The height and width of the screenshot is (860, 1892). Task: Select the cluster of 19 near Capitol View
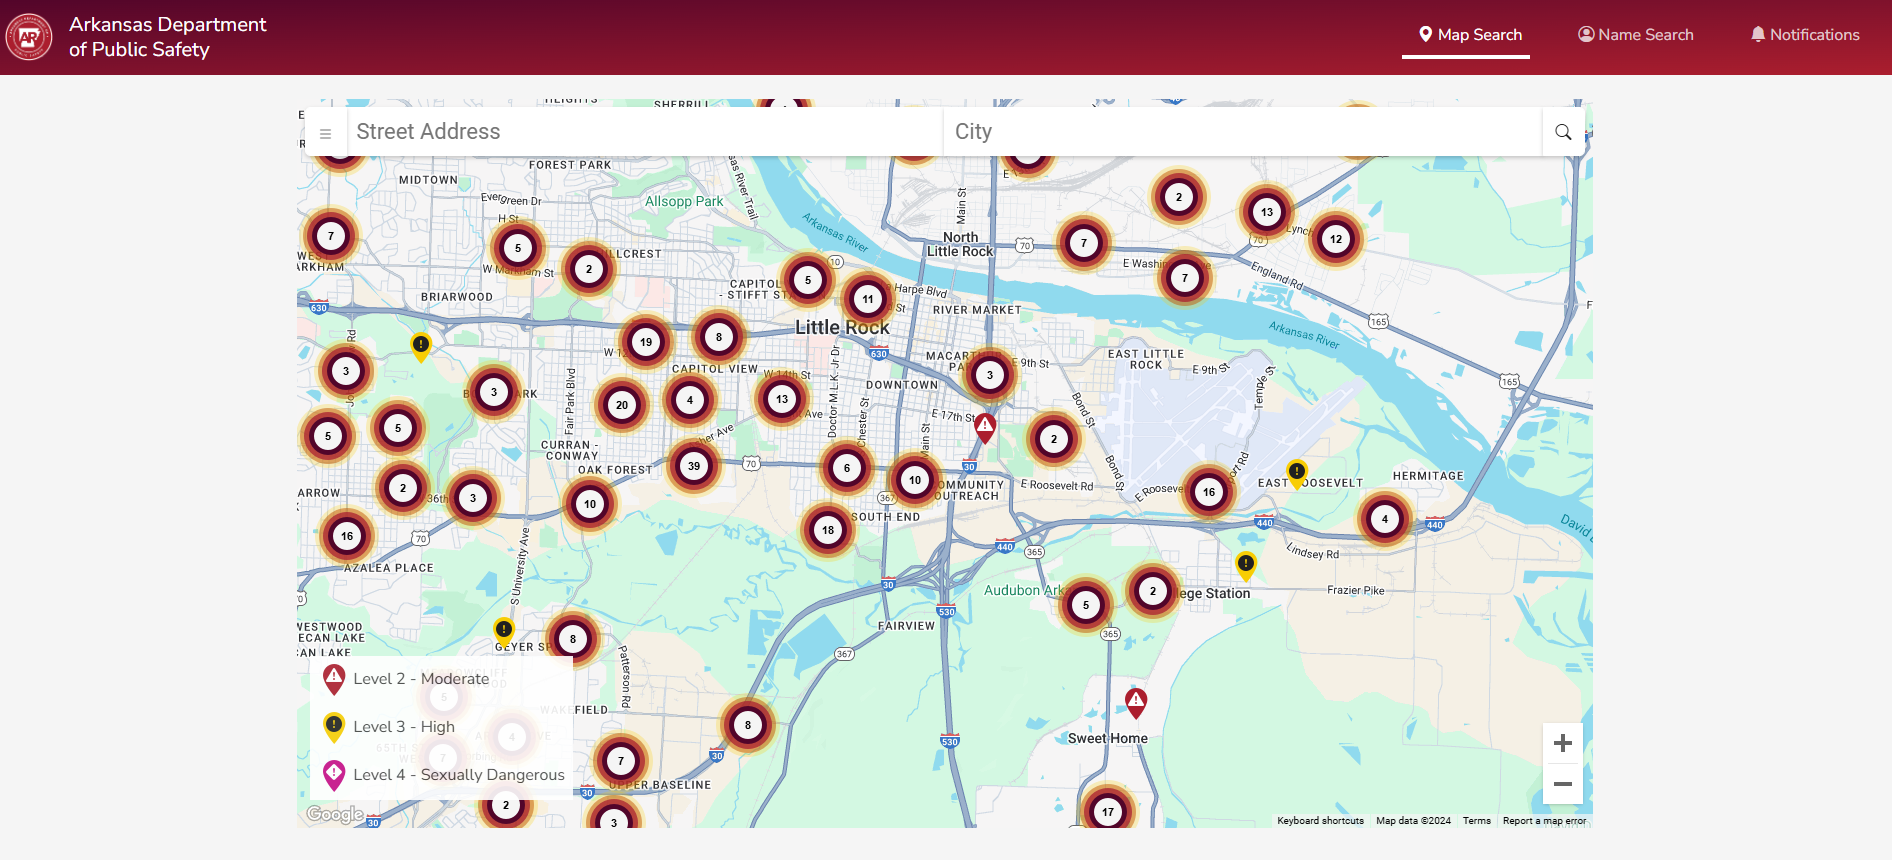point(646,342)
